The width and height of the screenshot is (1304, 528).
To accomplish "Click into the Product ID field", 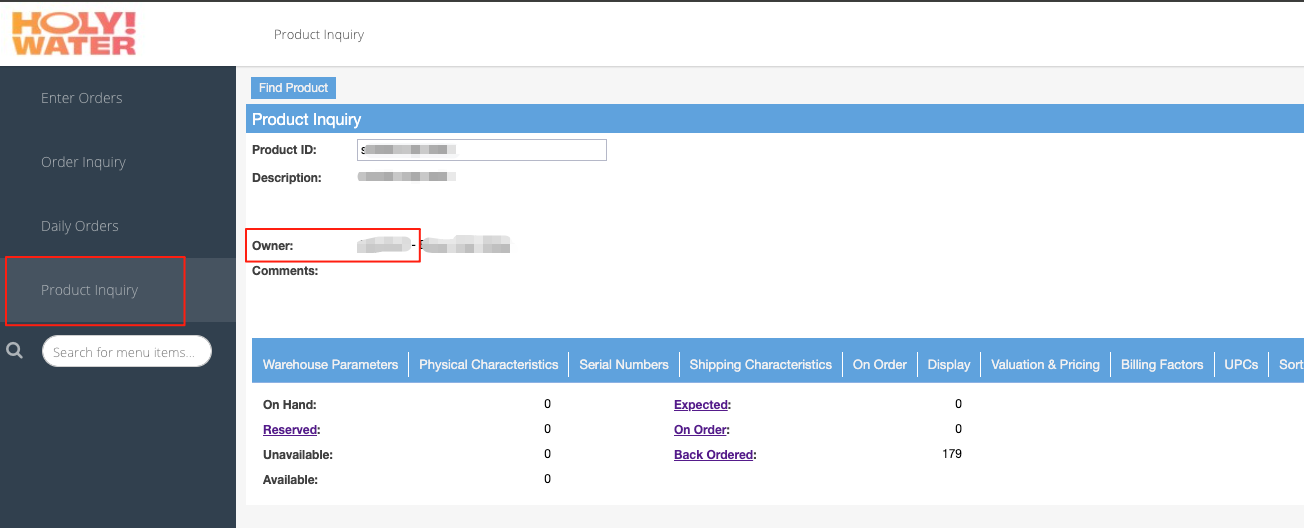I will point(482,150).
